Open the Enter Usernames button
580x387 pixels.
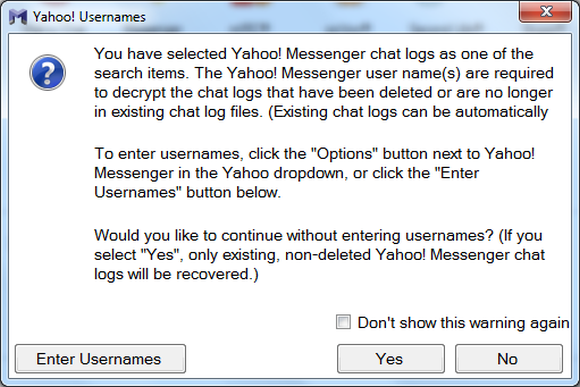click(x=100, y=359)
